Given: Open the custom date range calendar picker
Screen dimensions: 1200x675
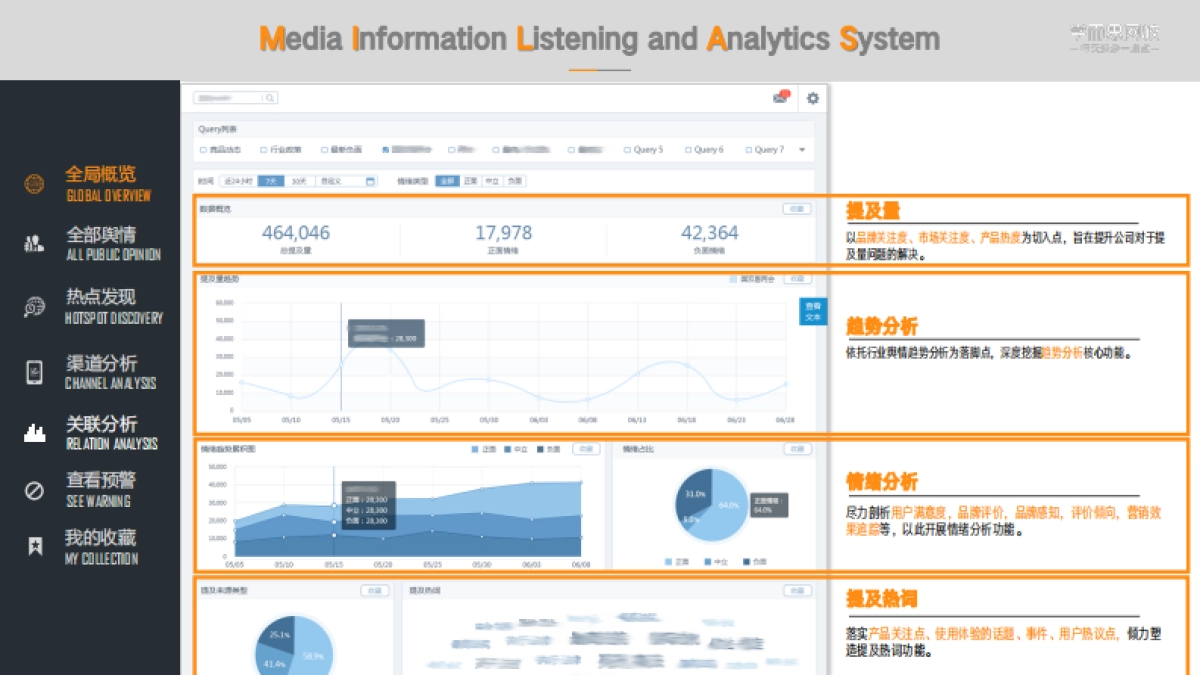Looking at the screenshot, I should [370, 181].
